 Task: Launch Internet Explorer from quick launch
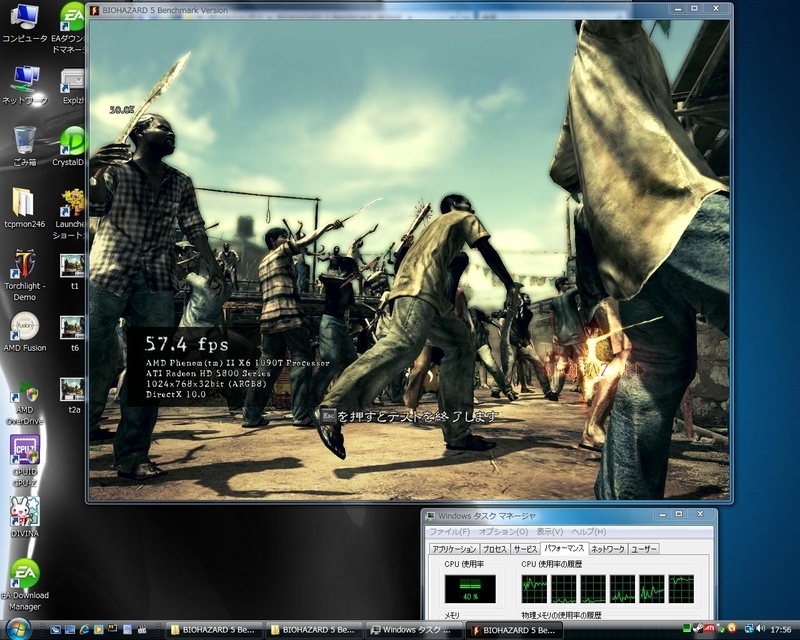85,630
